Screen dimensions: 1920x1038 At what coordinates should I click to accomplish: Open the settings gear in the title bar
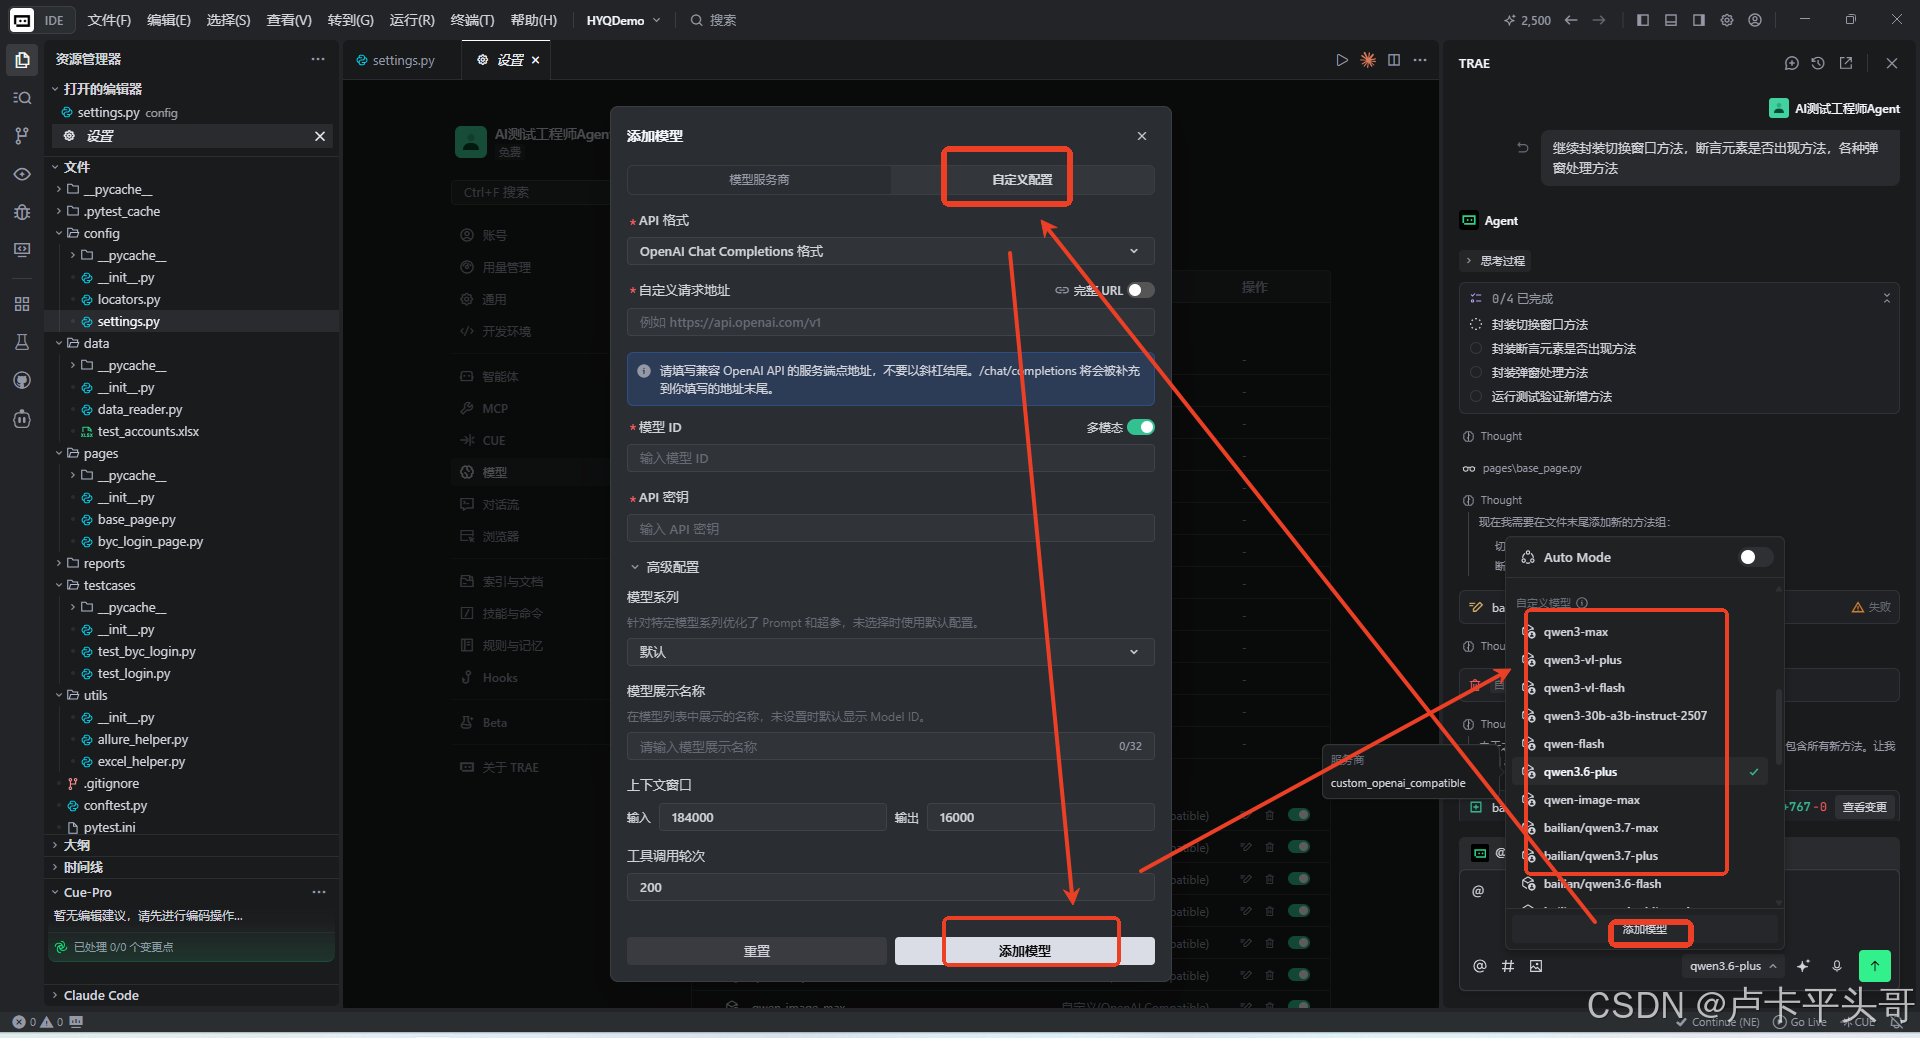1727,20
